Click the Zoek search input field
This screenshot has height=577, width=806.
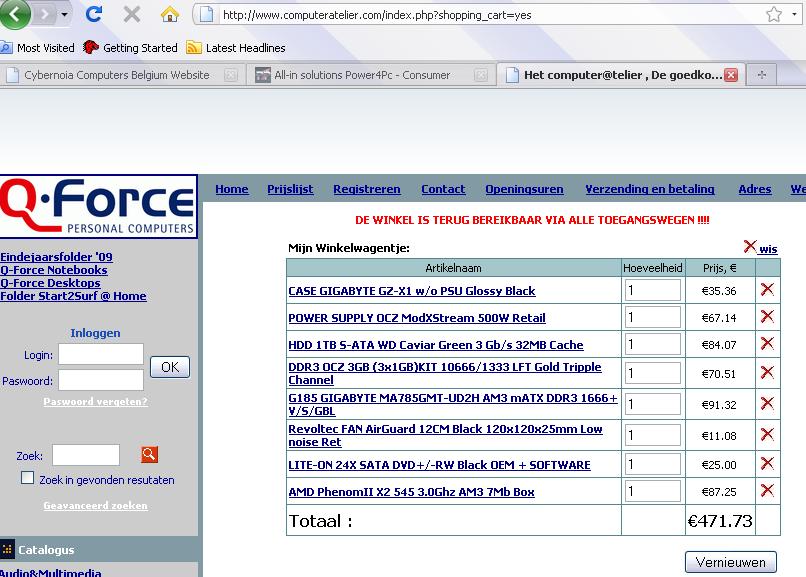(86, 455)
